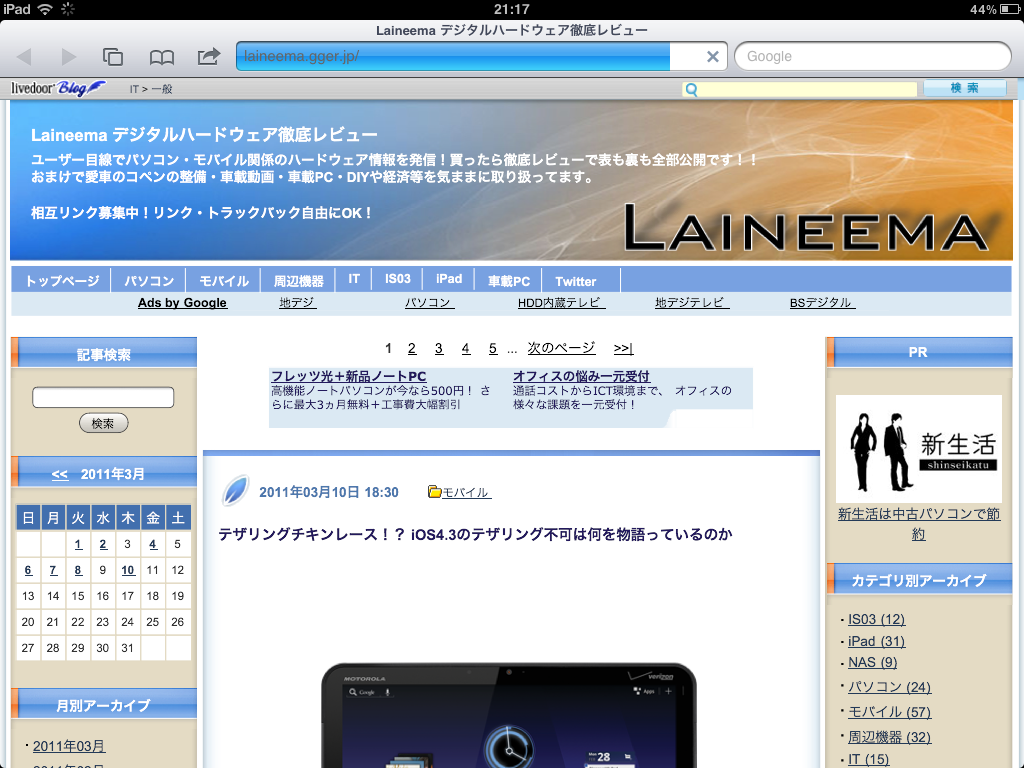The width and height of the screenshot is (1024, 768).
Task: Clear the address bar with X
Action: pyautogui.click(x=712, y=57)
